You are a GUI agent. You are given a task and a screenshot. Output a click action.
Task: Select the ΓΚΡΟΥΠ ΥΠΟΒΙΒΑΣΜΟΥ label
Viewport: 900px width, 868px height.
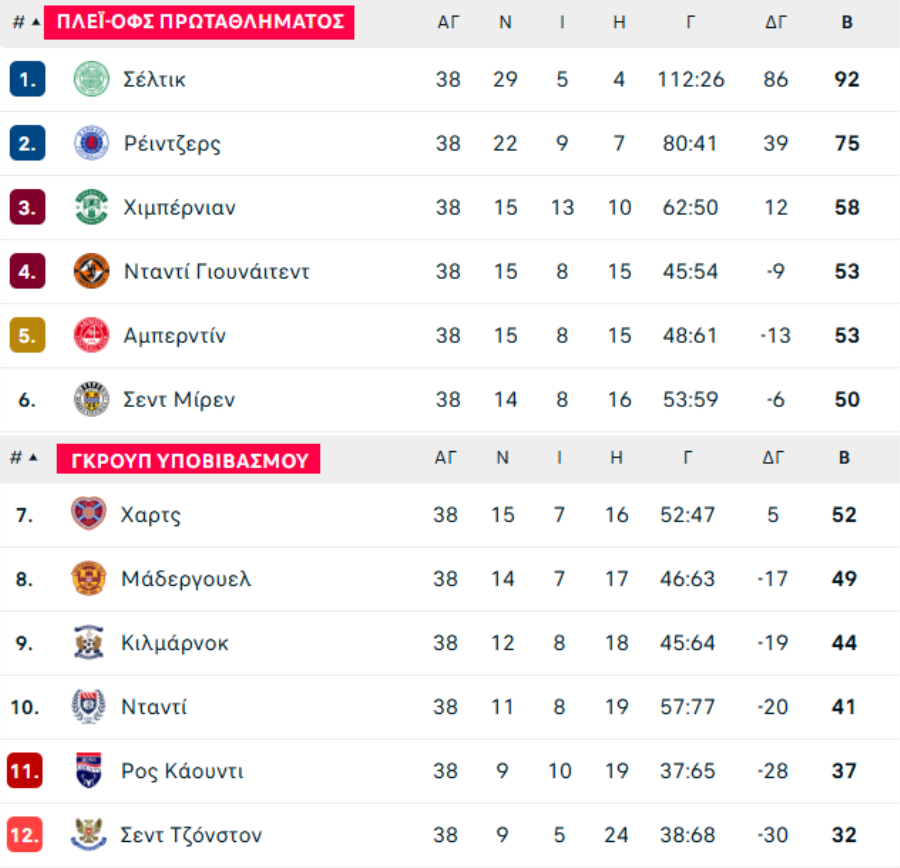click(189, 460)
